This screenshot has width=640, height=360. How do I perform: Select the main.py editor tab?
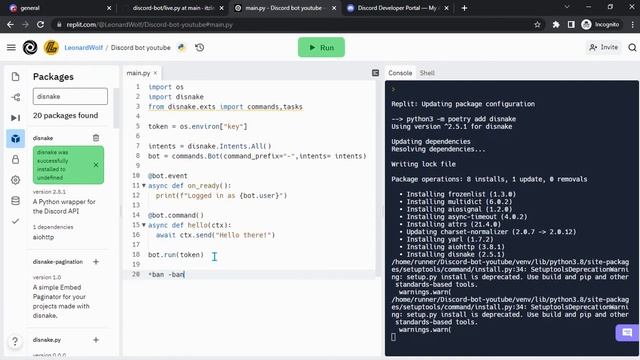tap(138, 73)
